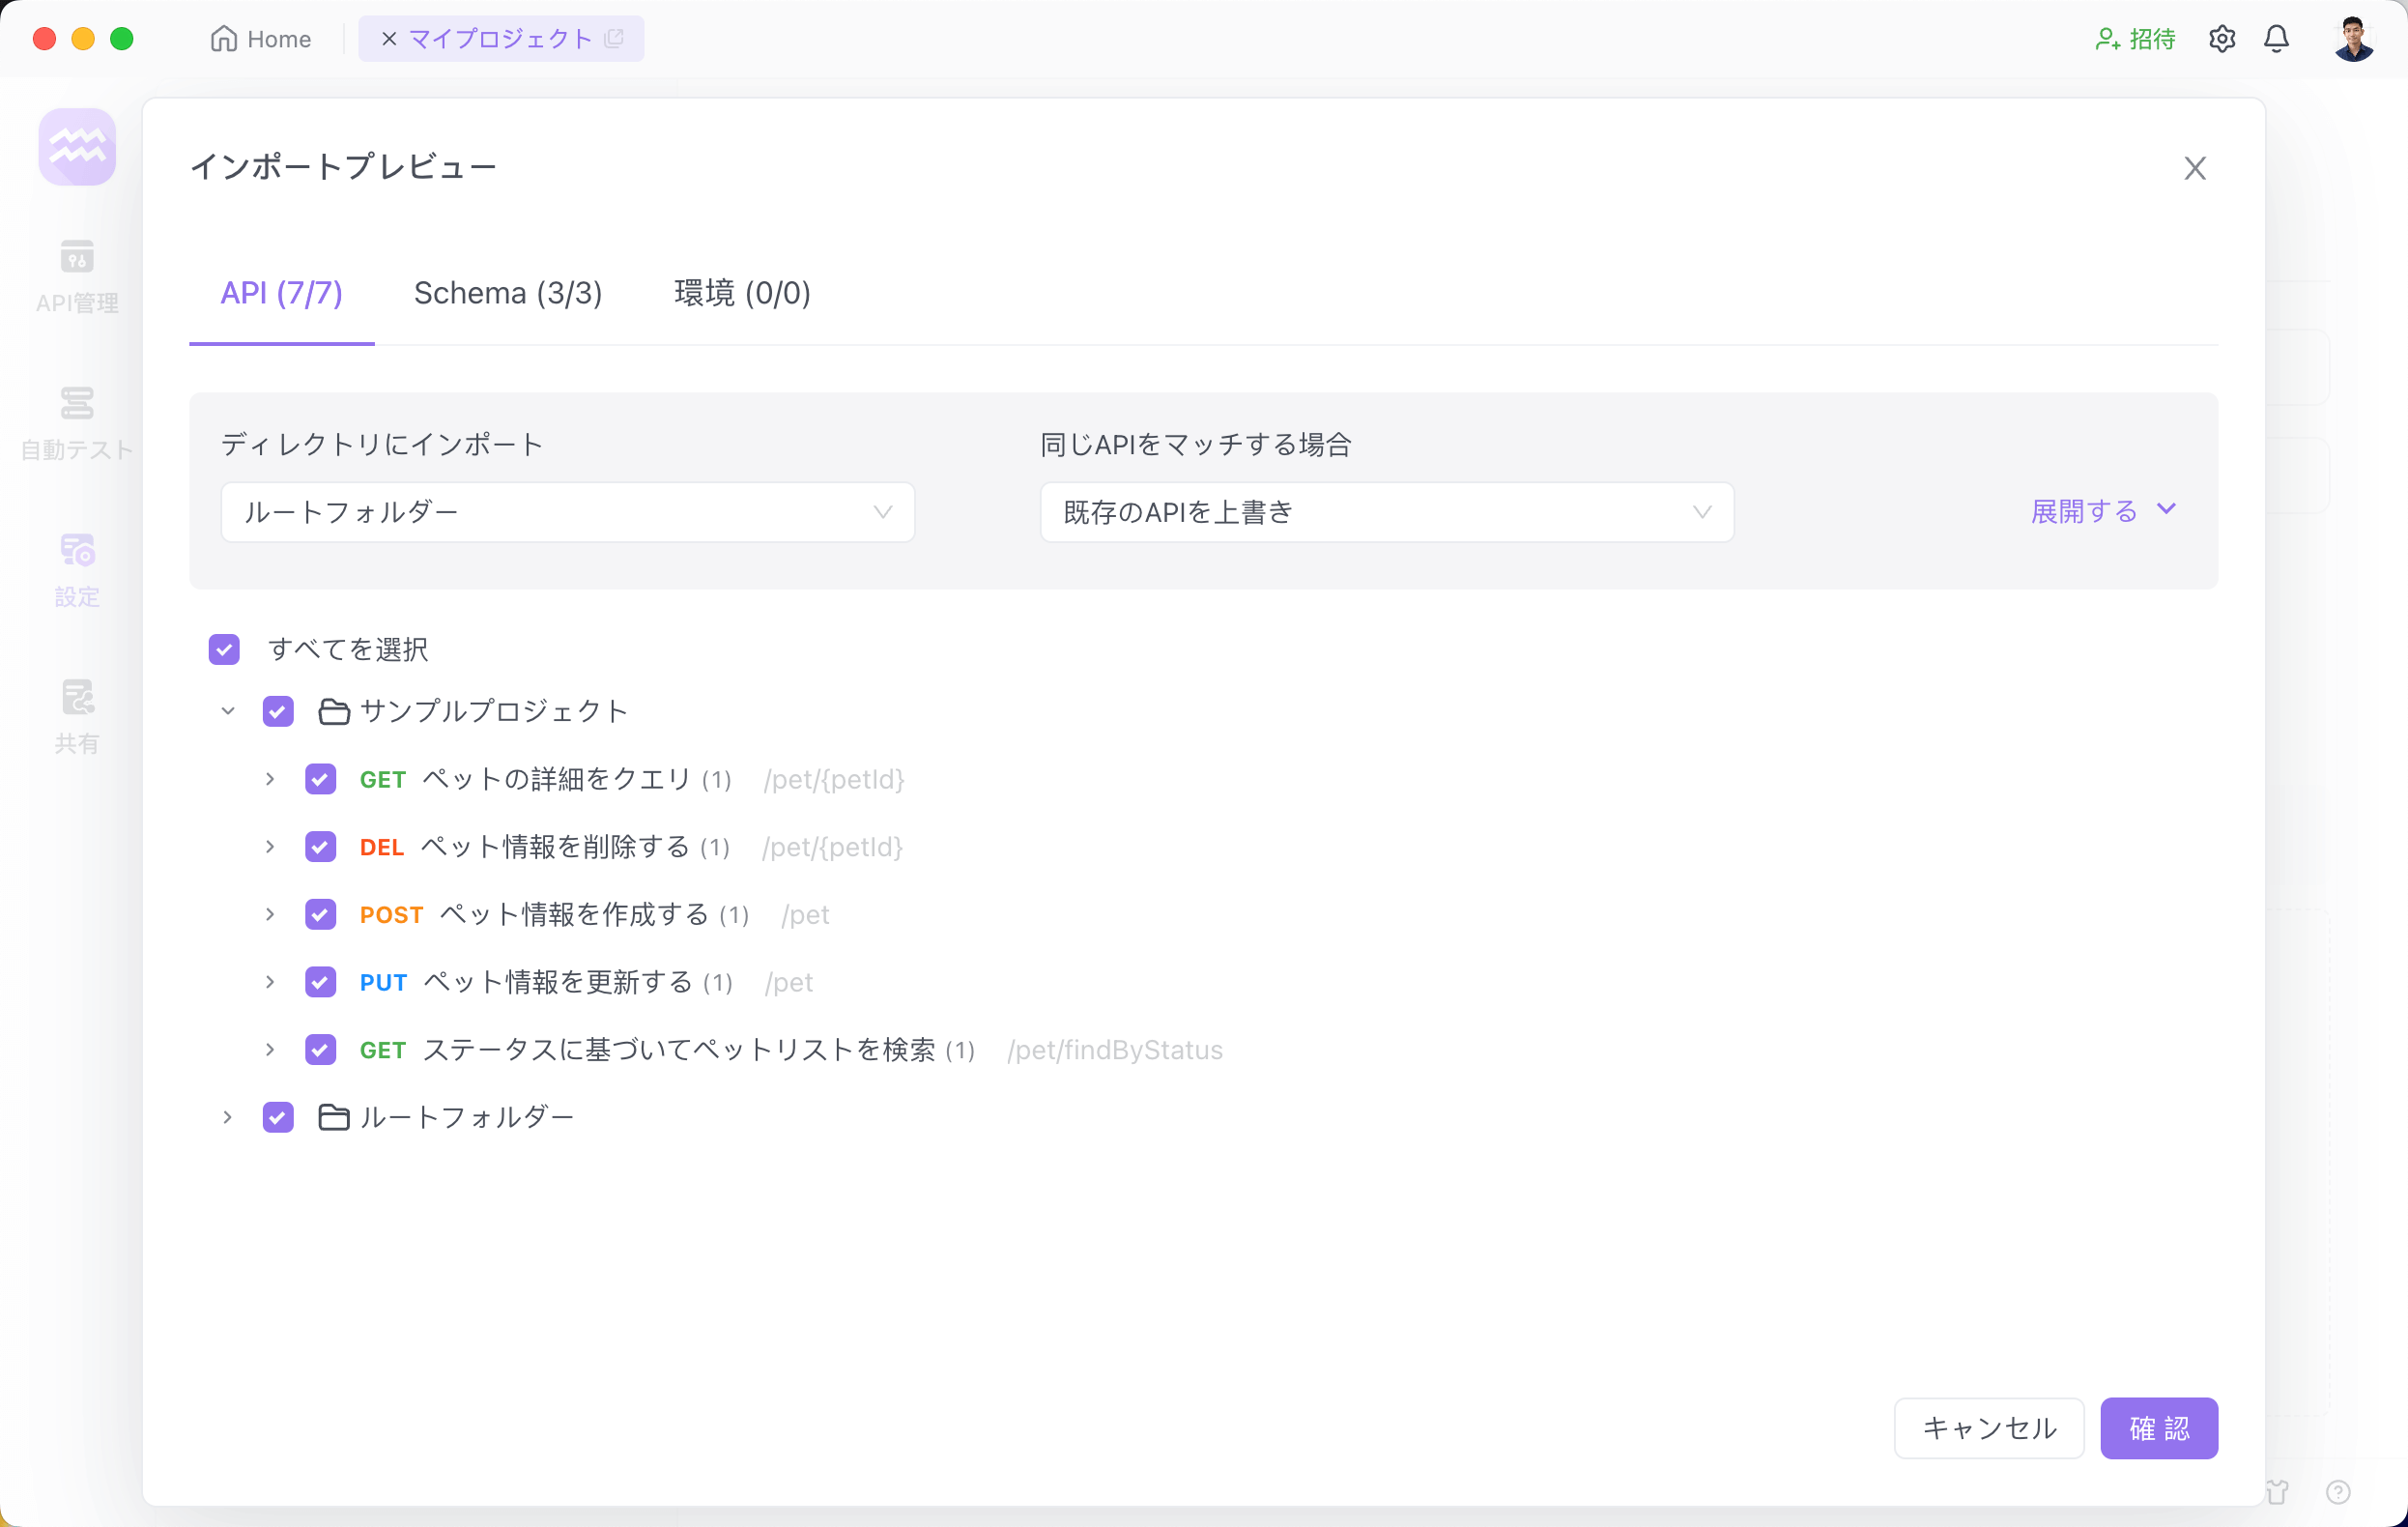Select the ペット情報を更新する API label

tap(558, 982)
